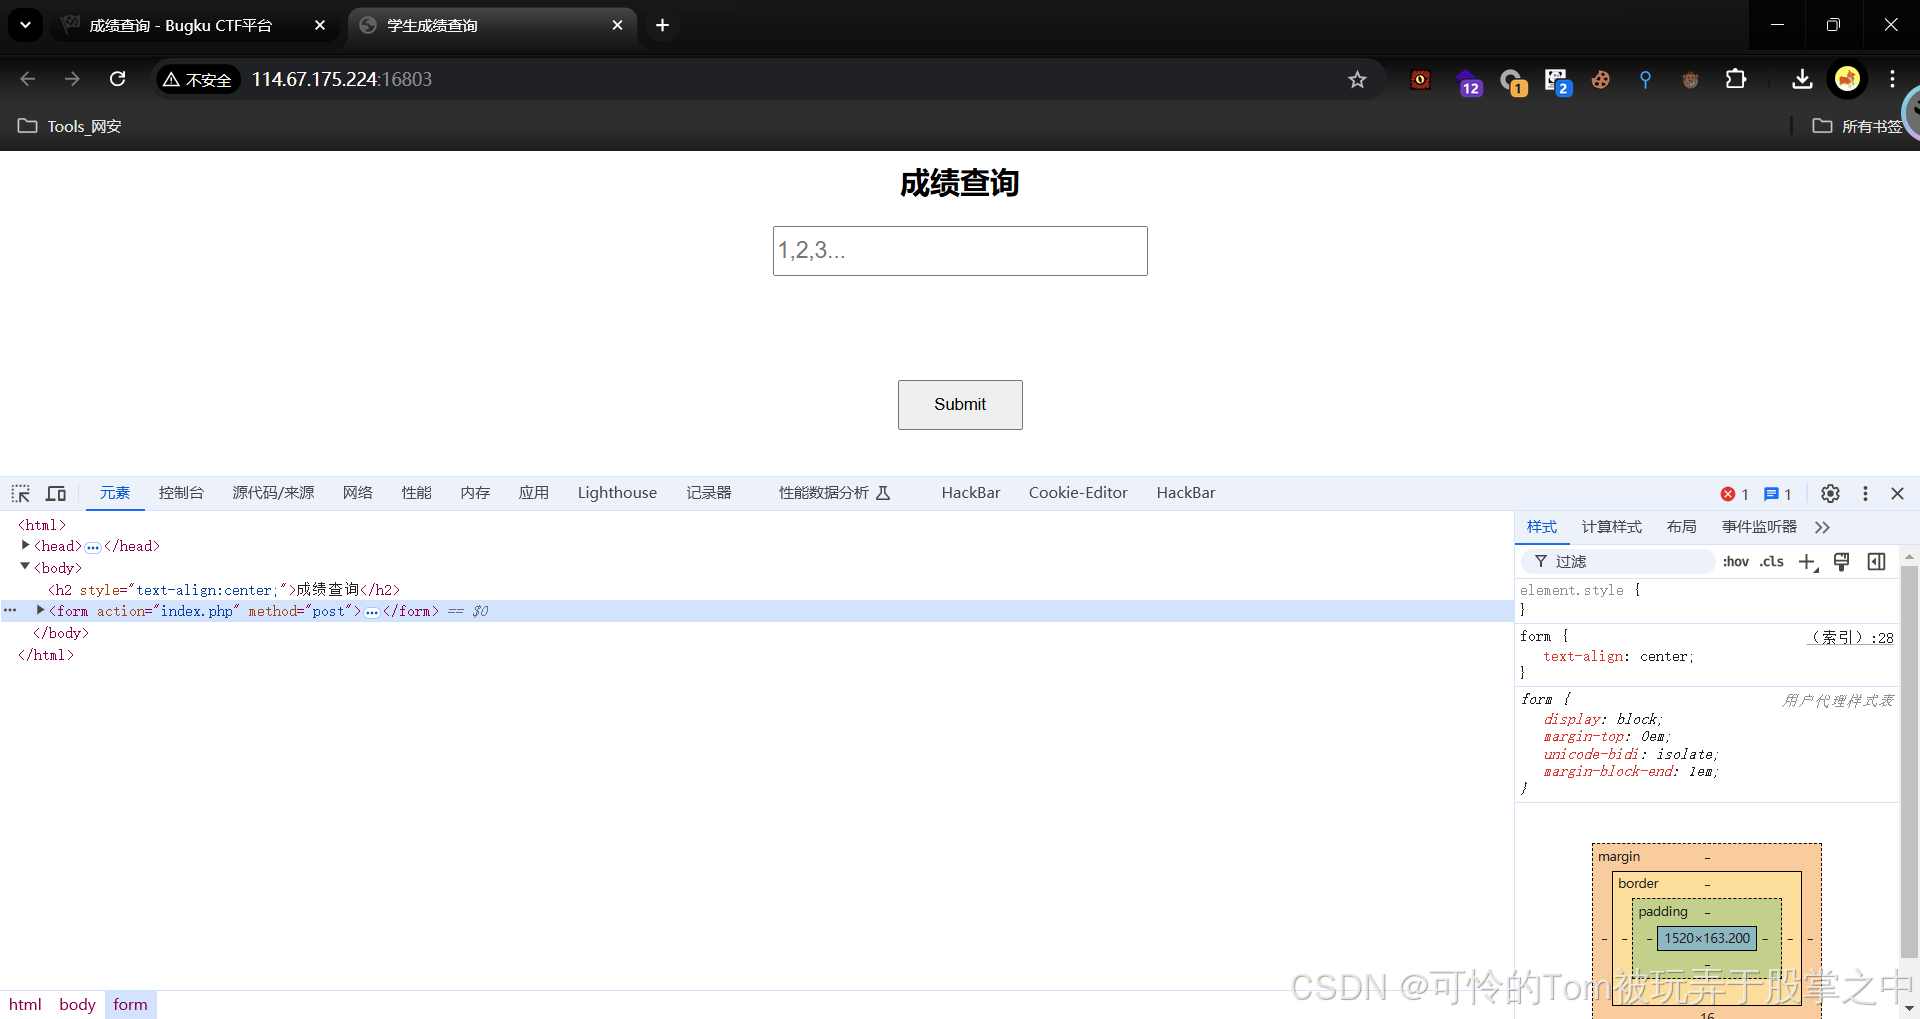Toggle the device emulation toolbar
This screenshot has width=1920, height=1019.
(56, 492)
